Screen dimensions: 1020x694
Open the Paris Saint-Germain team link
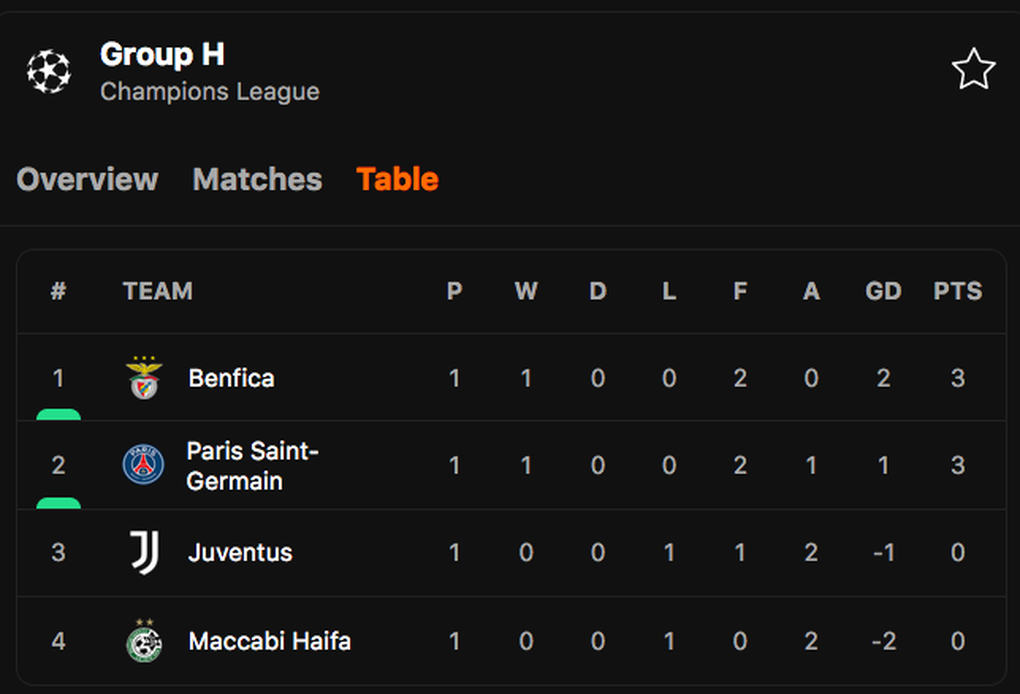click(x=252, y=466)
